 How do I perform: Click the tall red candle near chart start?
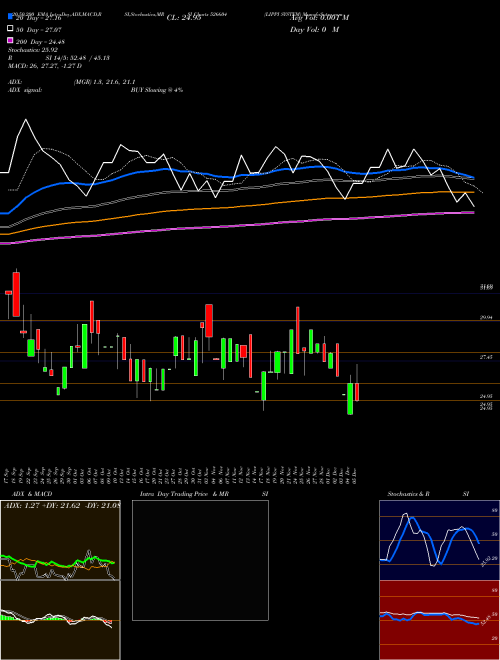coord(16,294)
